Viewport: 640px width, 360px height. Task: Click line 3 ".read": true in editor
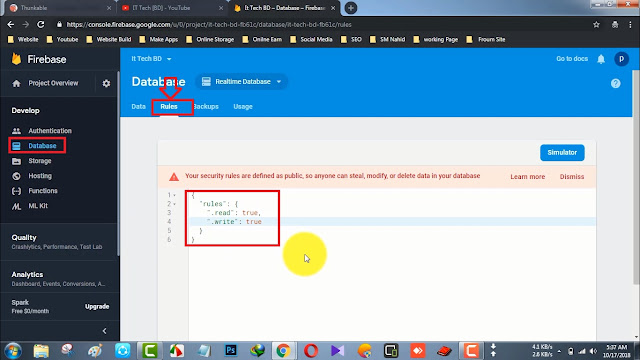coord(233,213)
